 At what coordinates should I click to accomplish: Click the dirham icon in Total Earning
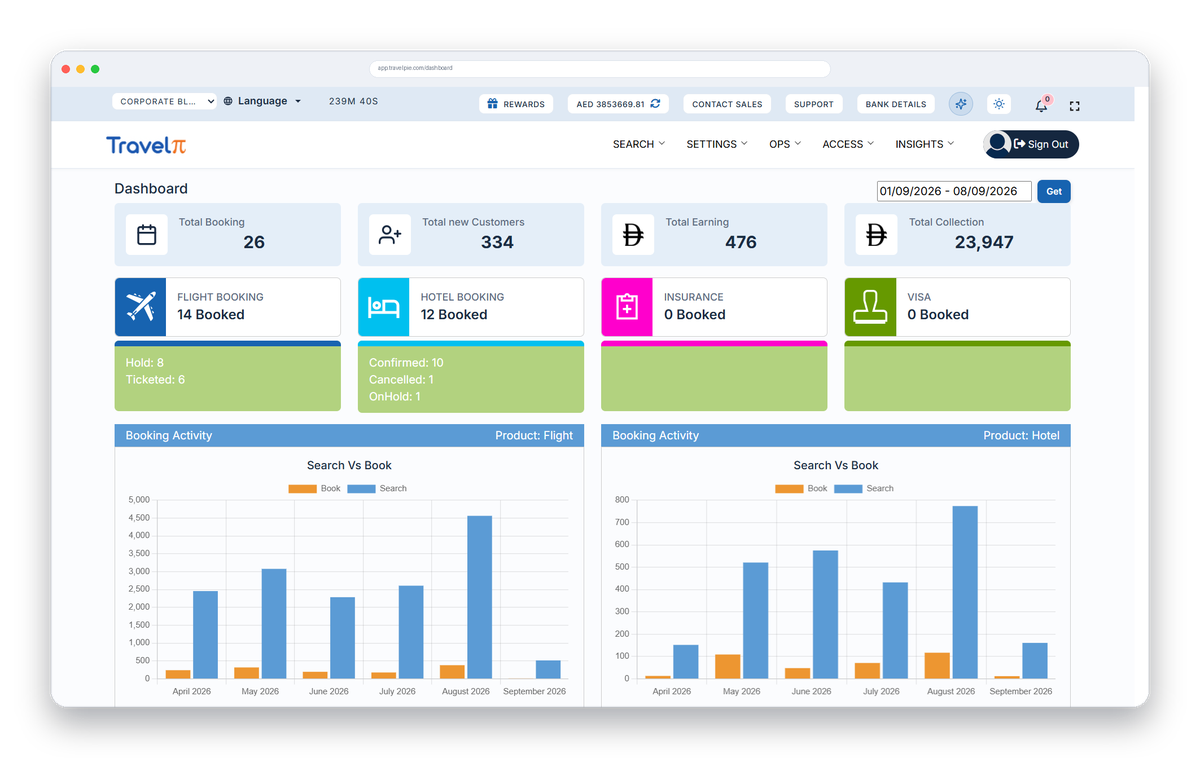coord(633,235)
